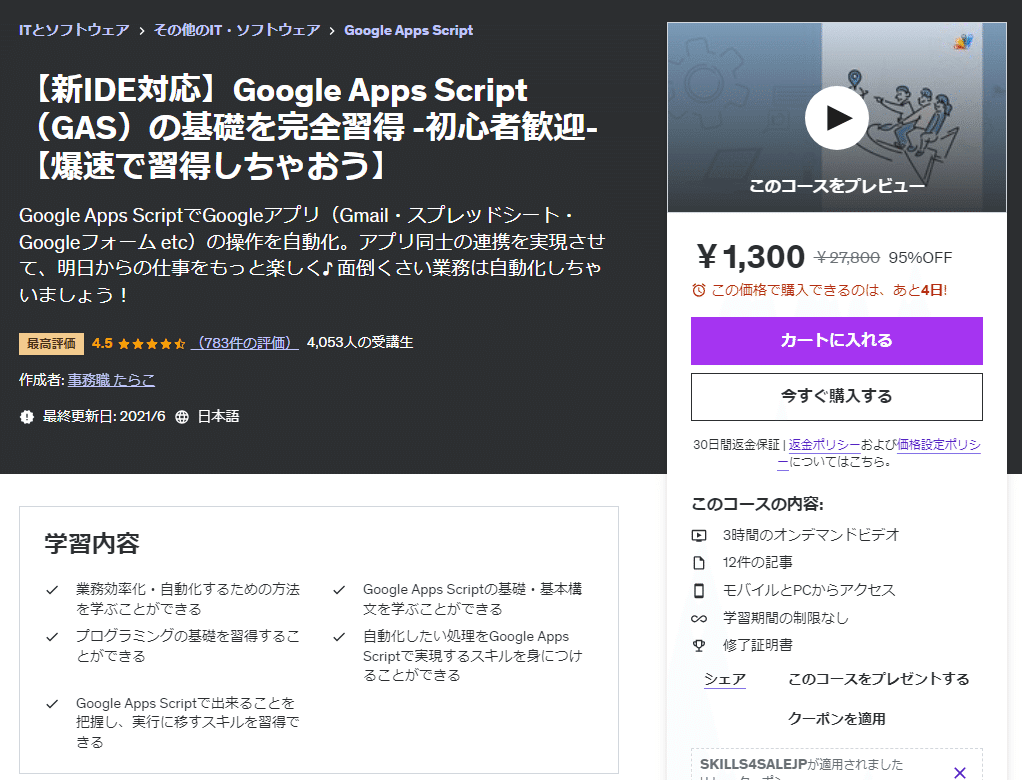Click 修了証明書 text
The image size is (1022, 780).
(757, 645)
